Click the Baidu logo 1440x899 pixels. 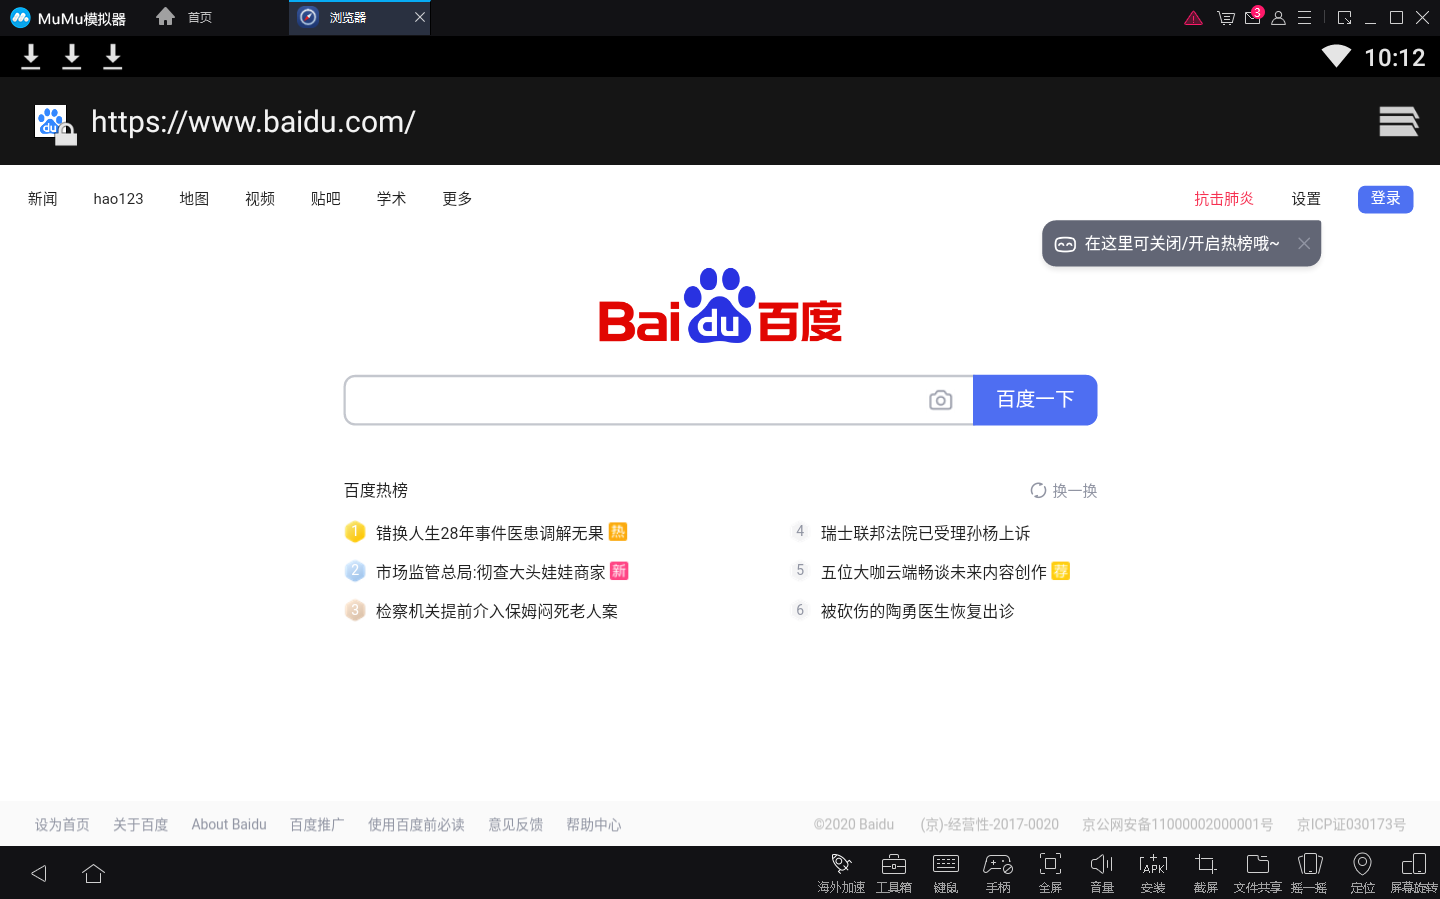point(720,306)
